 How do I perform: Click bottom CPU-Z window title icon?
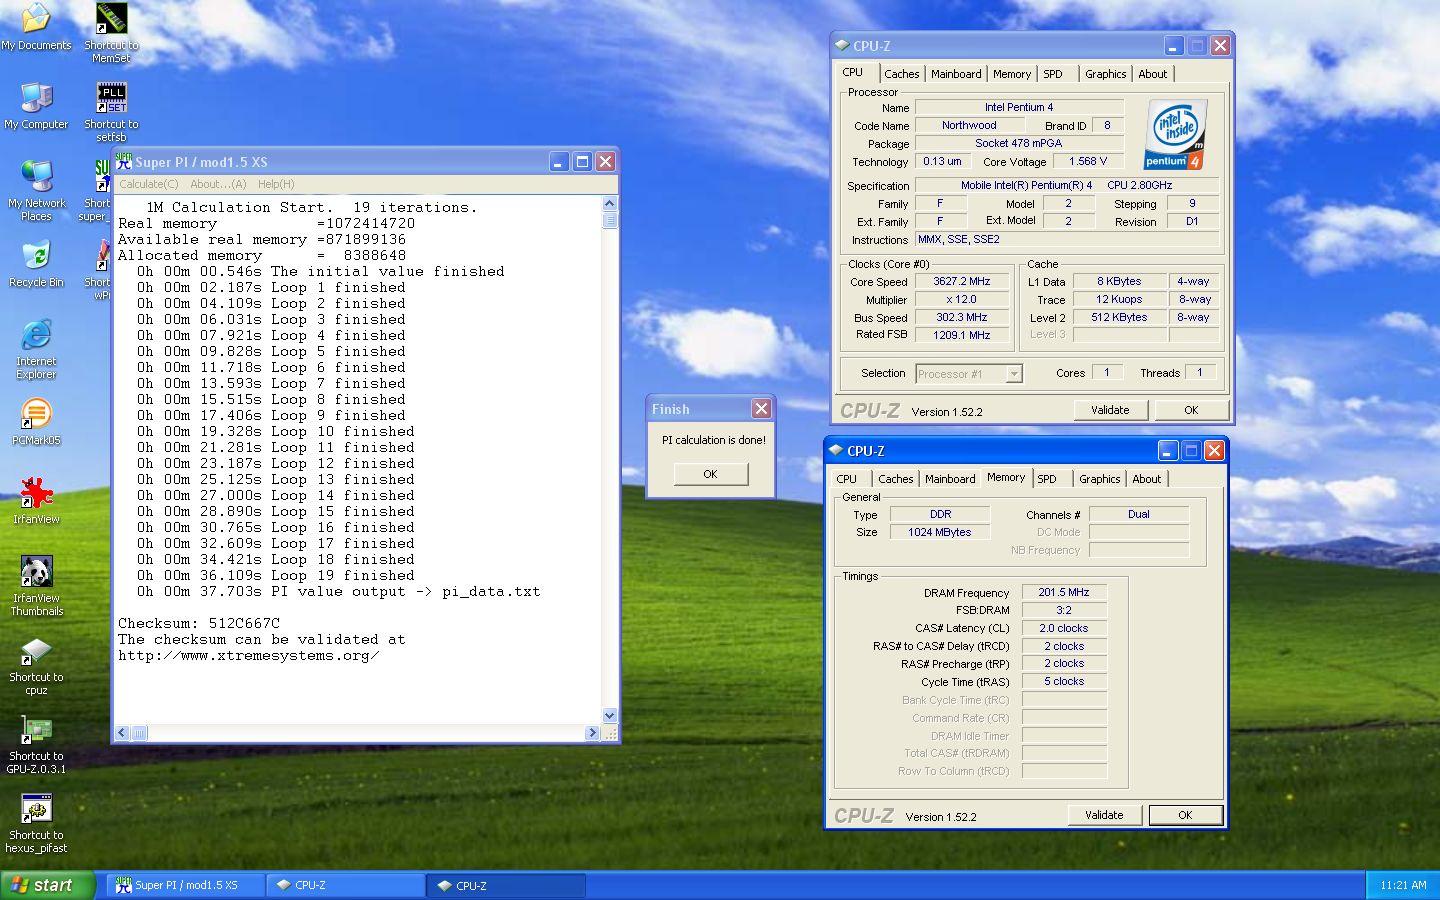click(836, 450)
